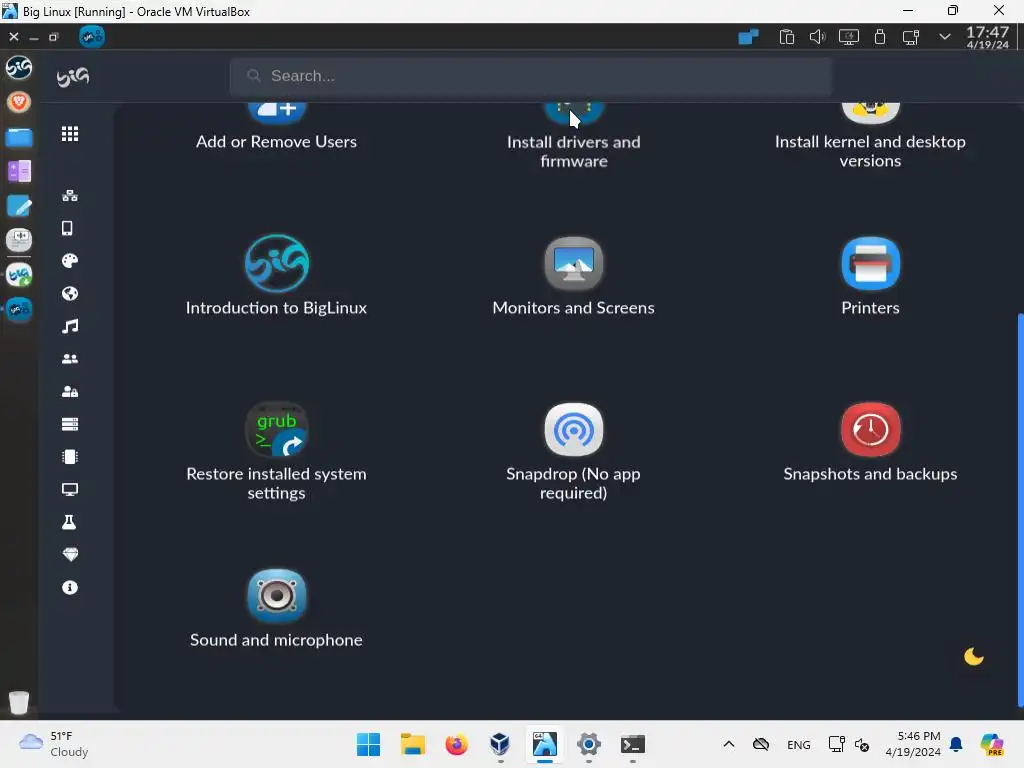Open clipboard in the Linux panel tray
This screenshot has width=1024, height=768.
[786, 37]
